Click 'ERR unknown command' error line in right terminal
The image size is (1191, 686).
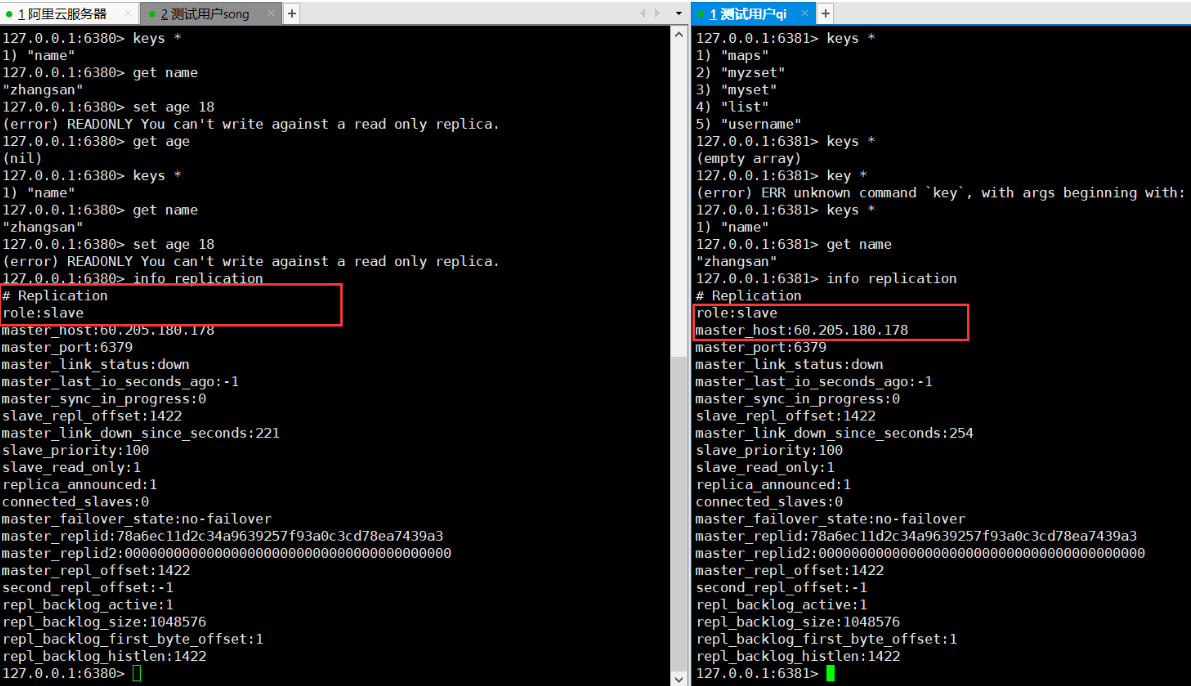(940, 193)
